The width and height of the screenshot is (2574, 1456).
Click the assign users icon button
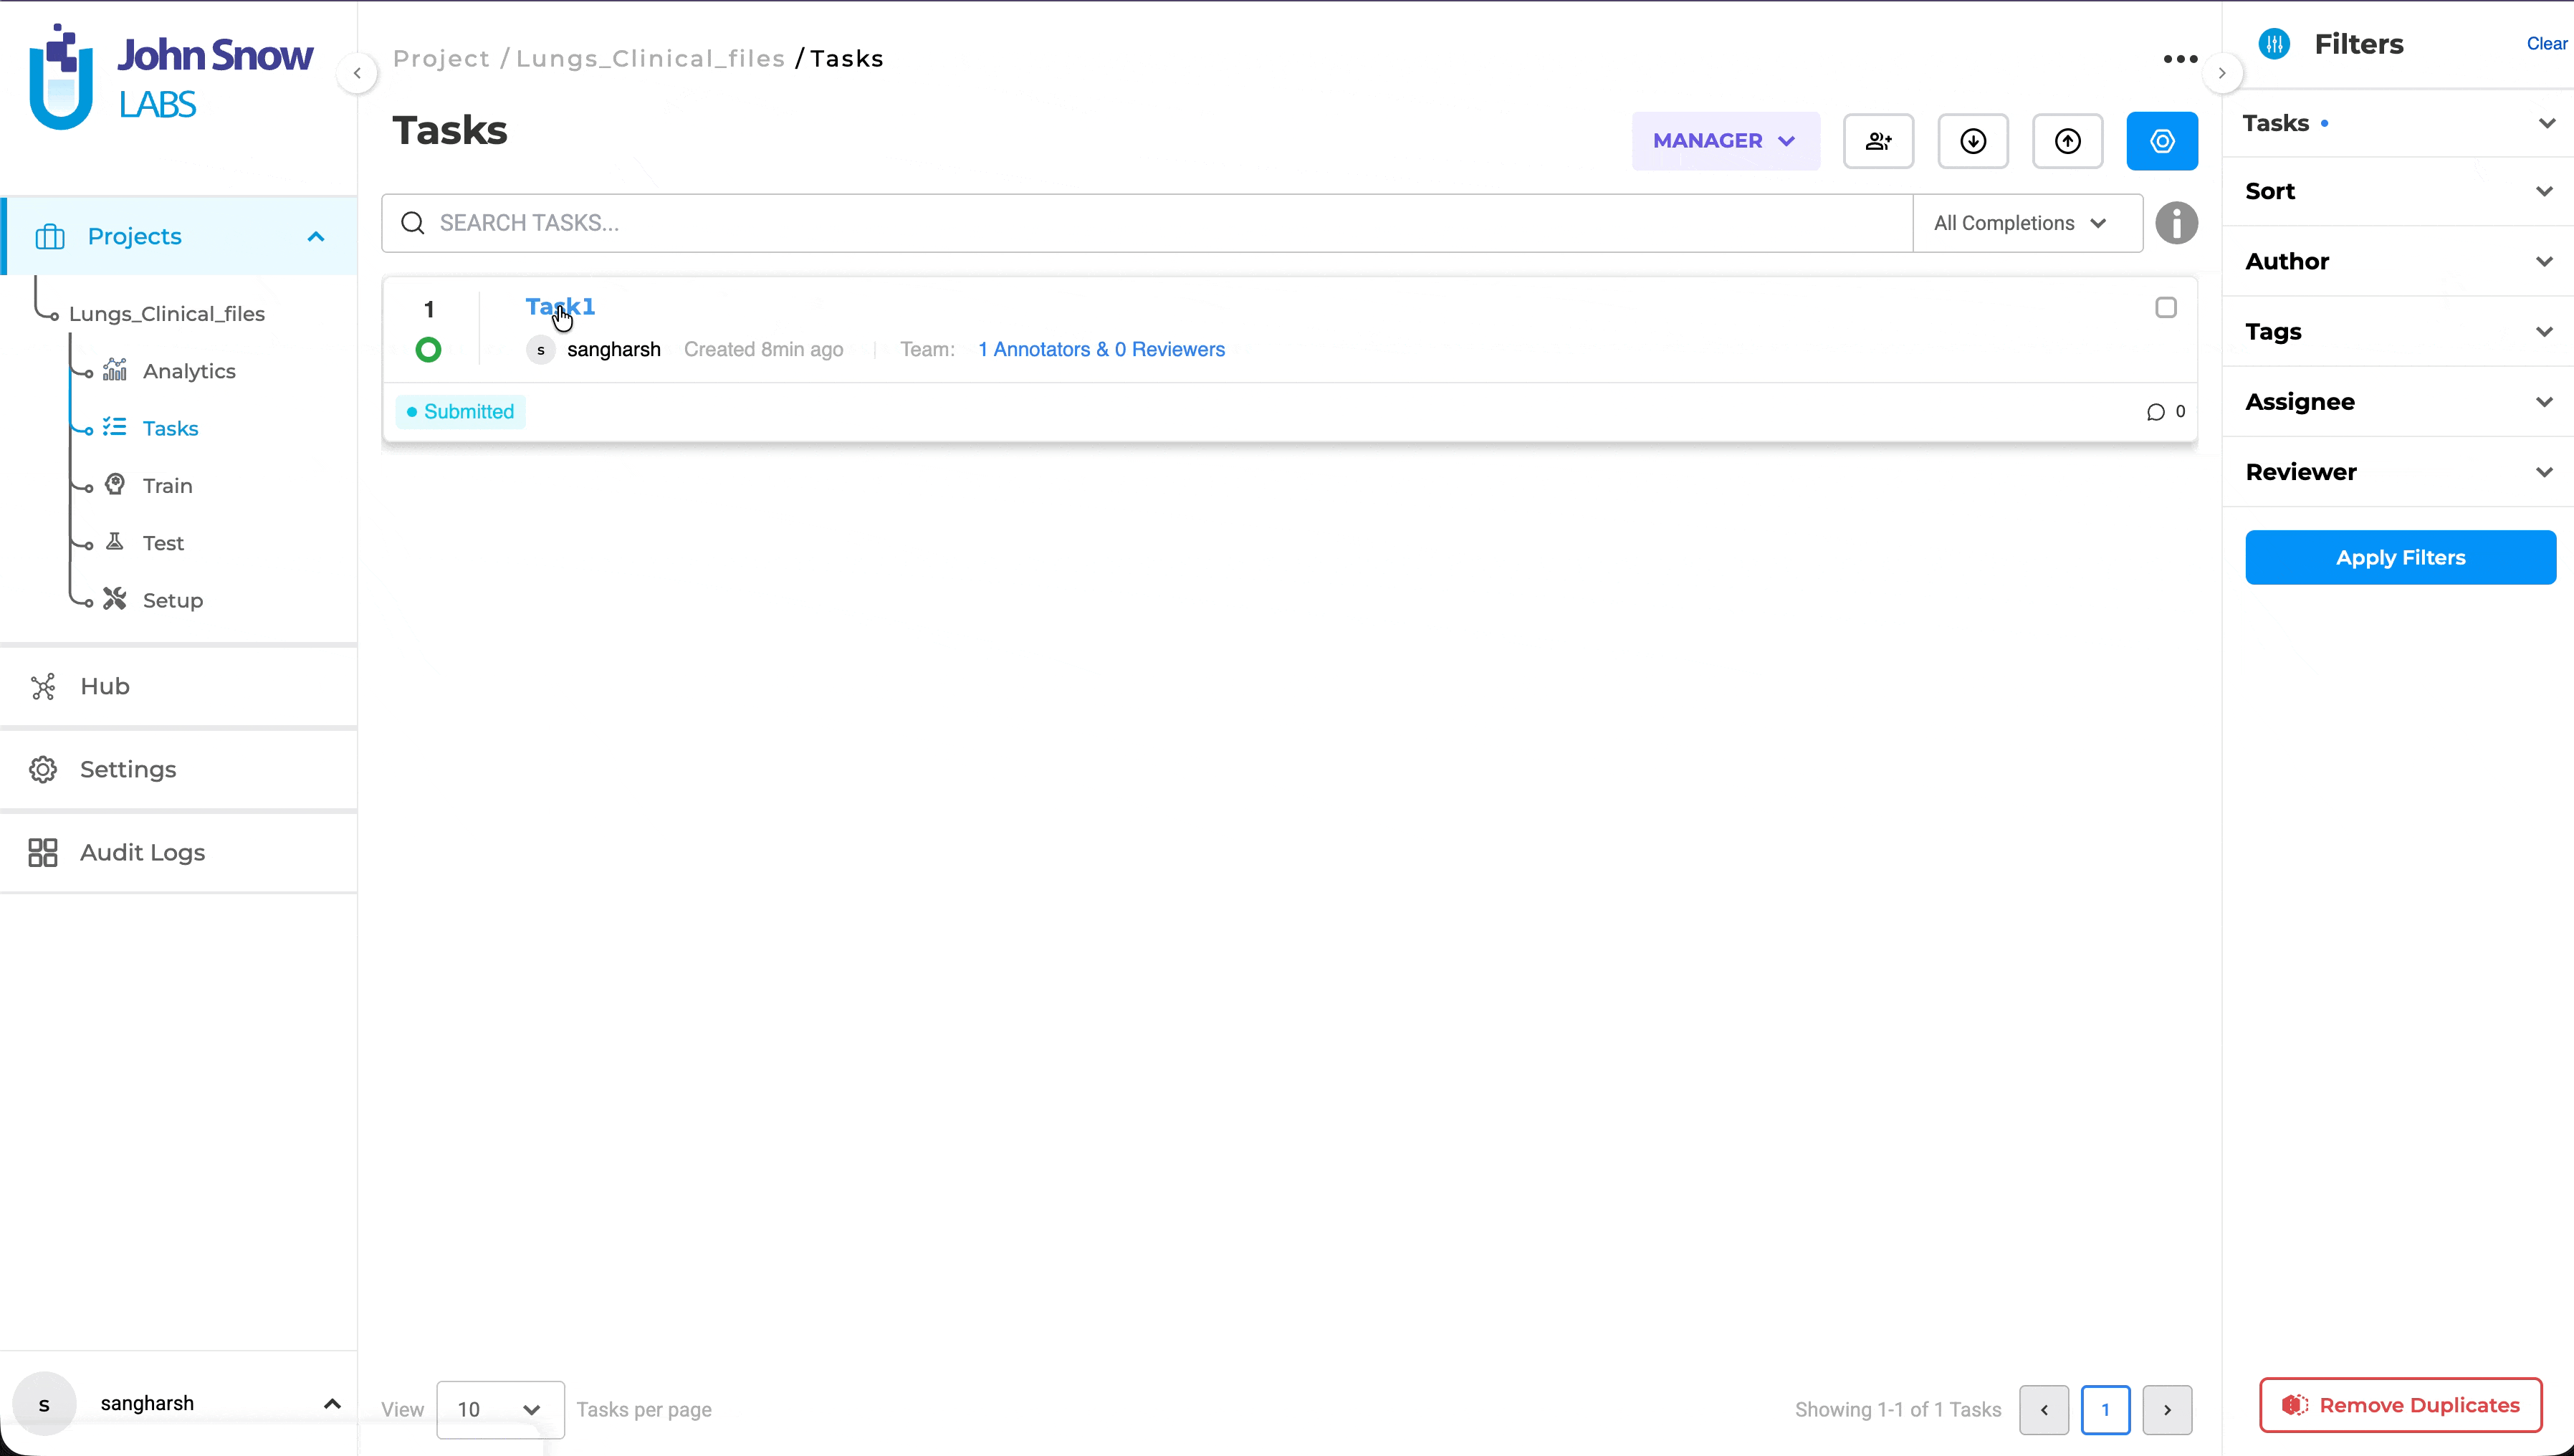(1878, 141)
